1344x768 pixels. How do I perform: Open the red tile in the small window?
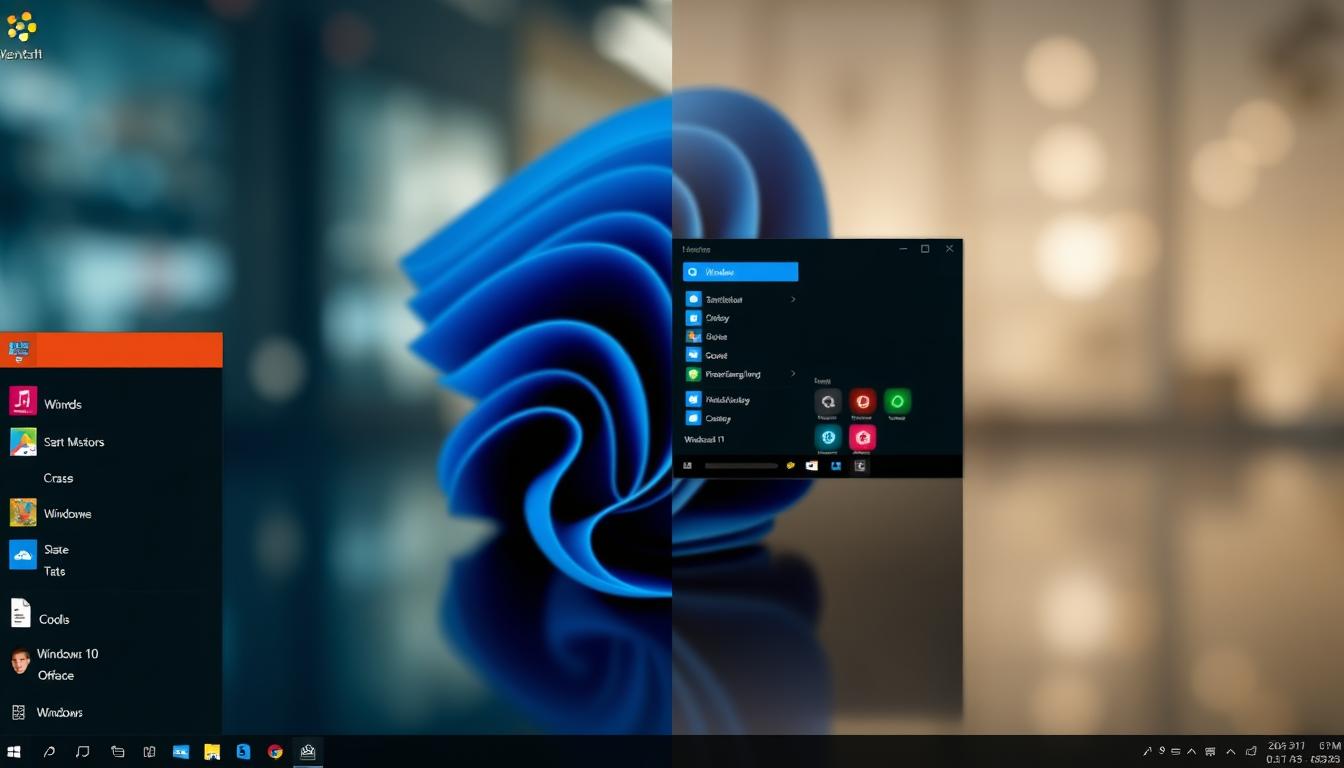point(862,402)
